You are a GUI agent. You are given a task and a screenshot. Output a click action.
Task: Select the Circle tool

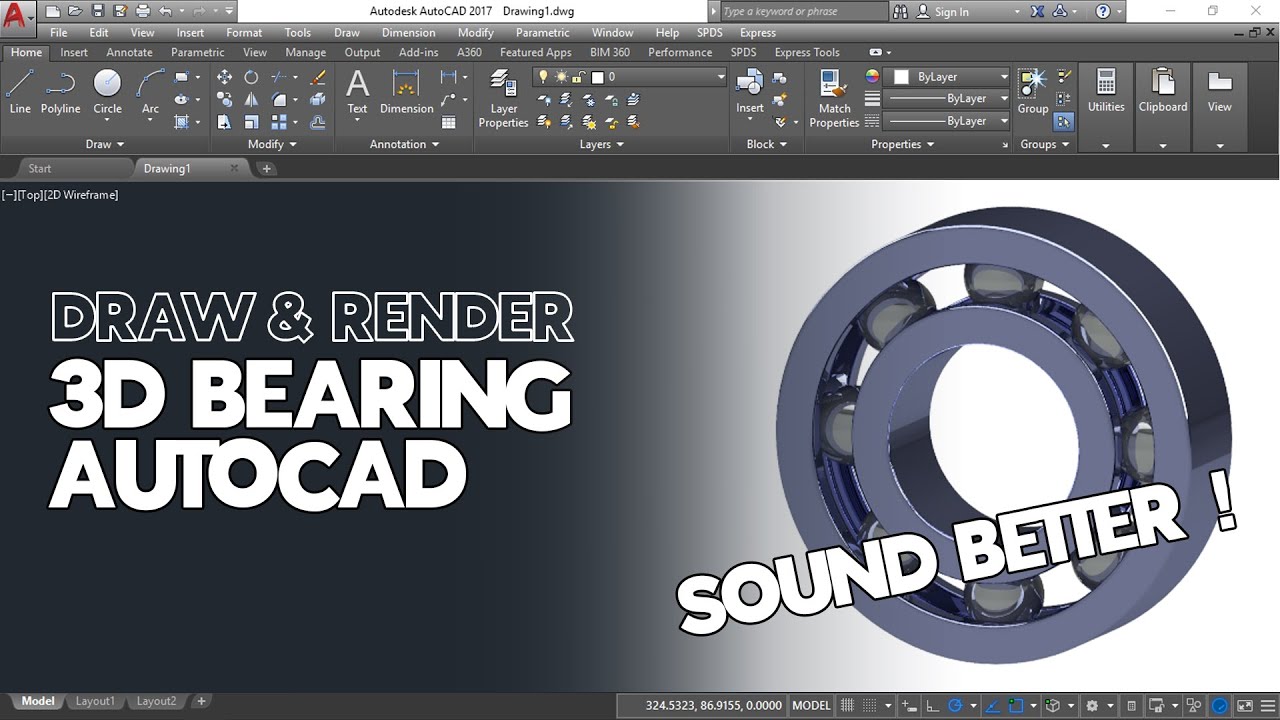point(107,92)
